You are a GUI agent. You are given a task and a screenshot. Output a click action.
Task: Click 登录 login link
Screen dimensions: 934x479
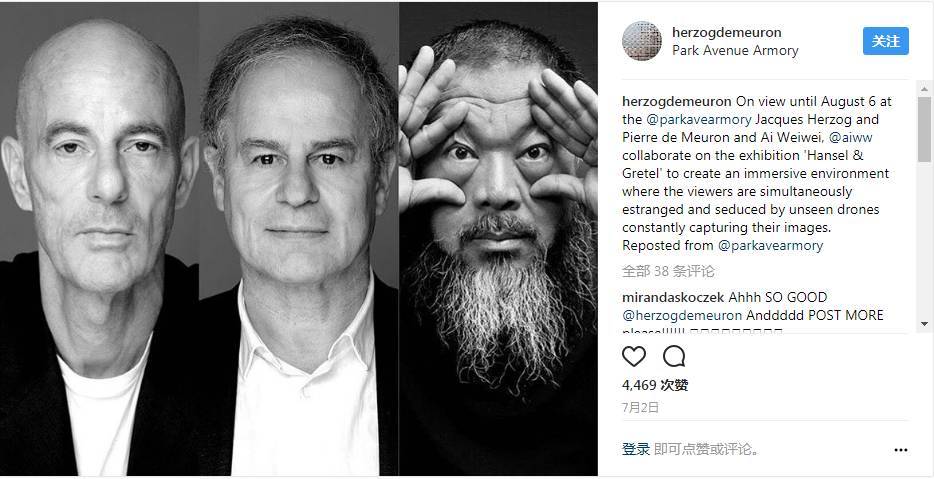636,449
